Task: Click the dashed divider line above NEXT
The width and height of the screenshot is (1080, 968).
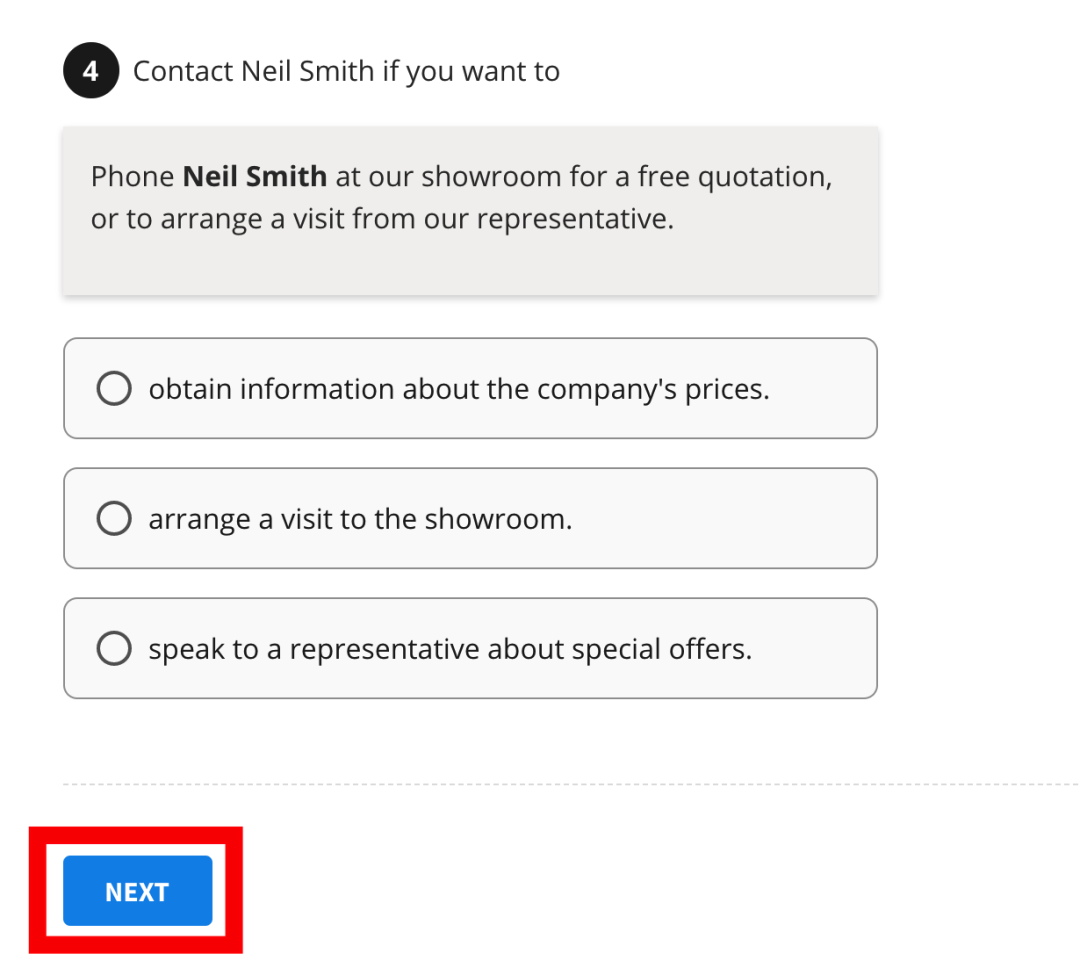Action: pos(570,785)
